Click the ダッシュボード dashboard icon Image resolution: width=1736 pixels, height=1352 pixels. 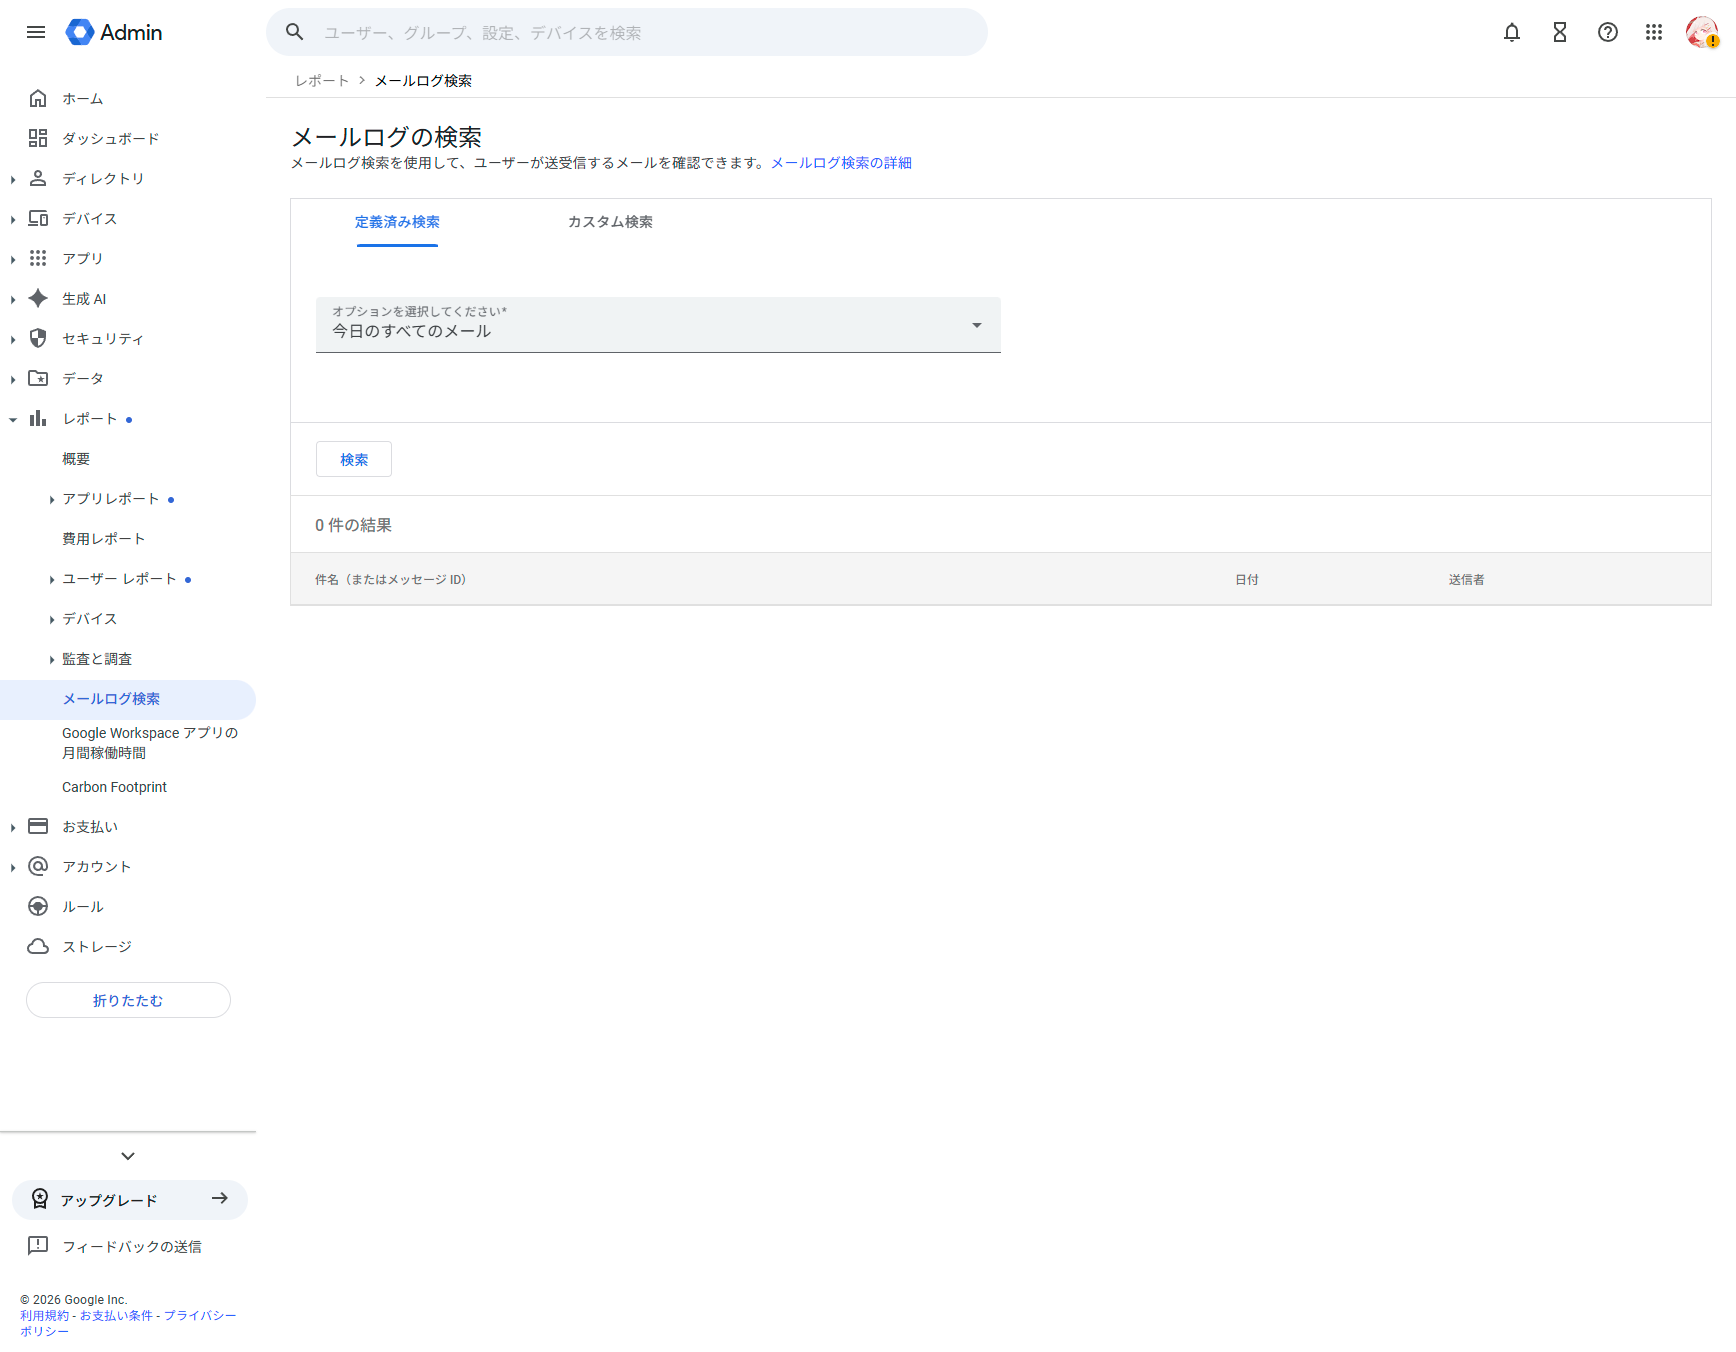click(x=38, y=138)
